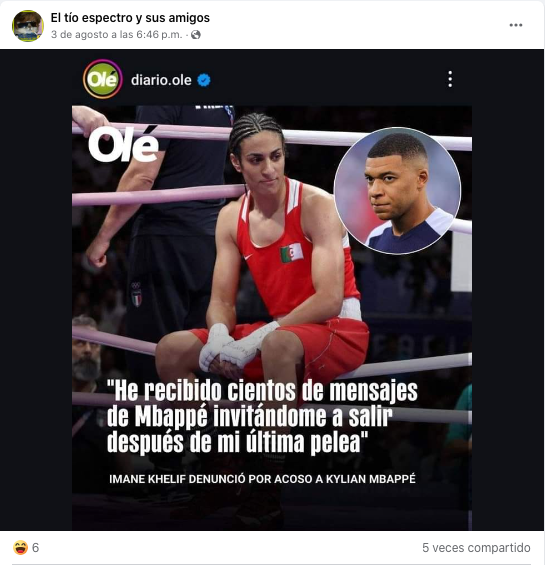This screenshot has height=565, width=545.
Task: Click the Italian emblem on the black pants
Action: pyautogui.click(x=136, y=294)
